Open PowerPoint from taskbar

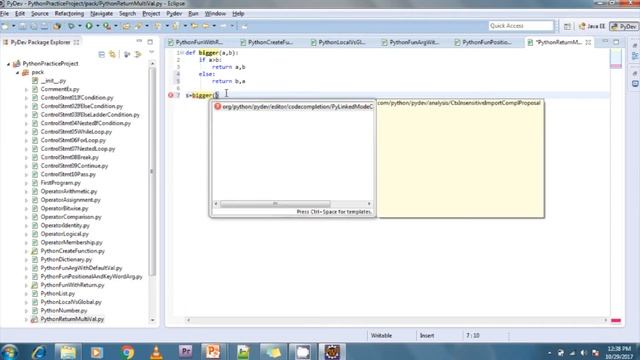point(213,352)
